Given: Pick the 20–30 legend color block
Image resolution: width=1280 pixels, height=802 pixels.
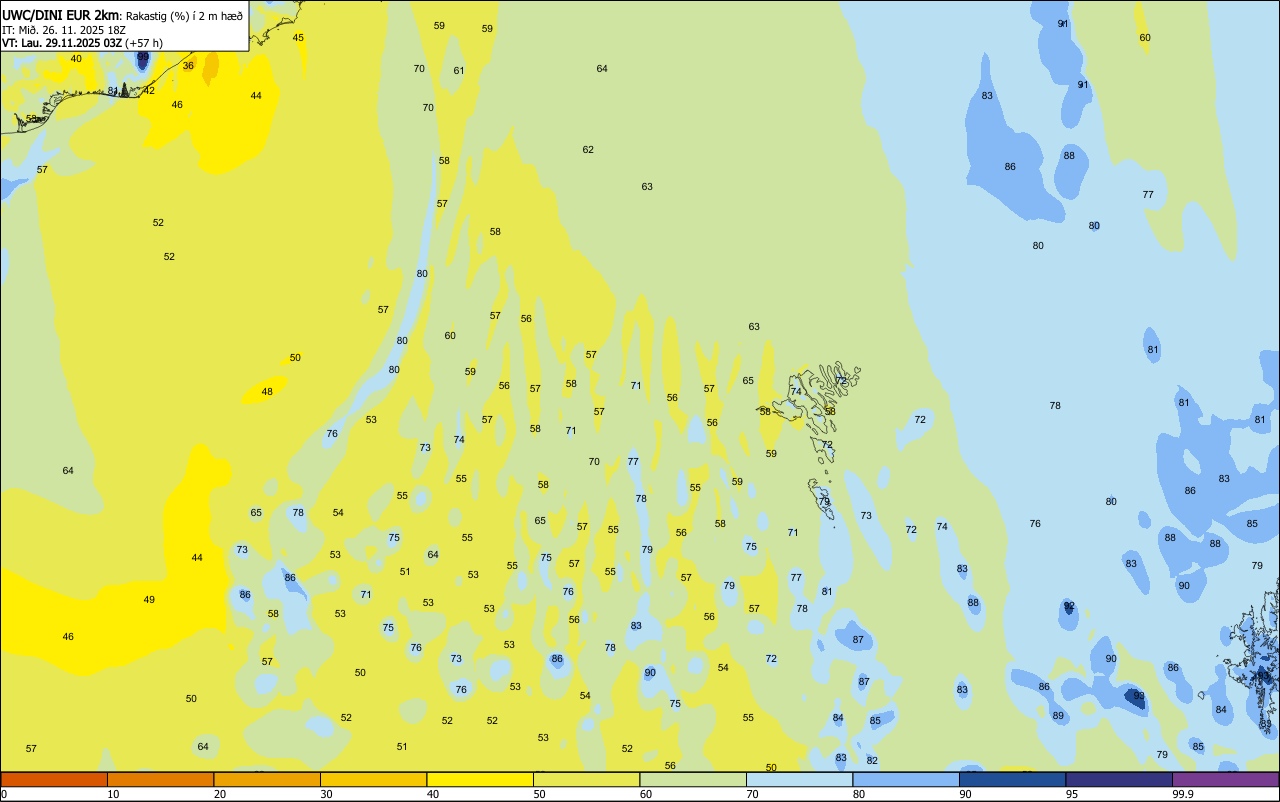Looking at the screenshot, I should coord(267,779).
